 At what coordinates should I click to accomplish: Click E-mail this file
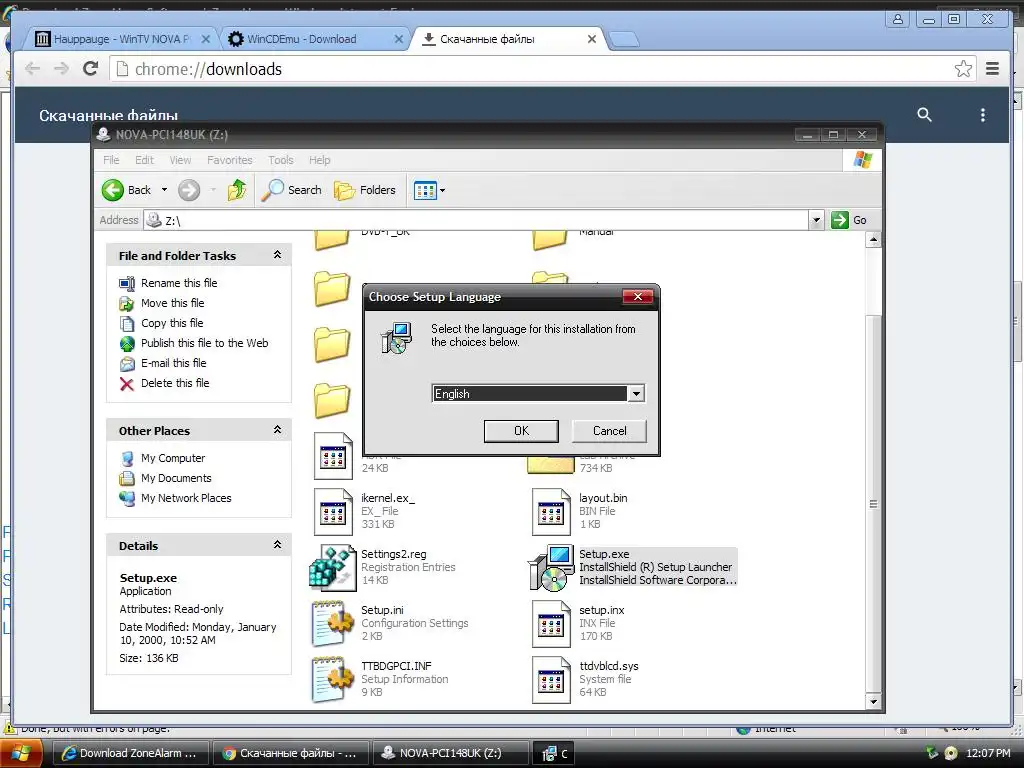tap(174, 363)
